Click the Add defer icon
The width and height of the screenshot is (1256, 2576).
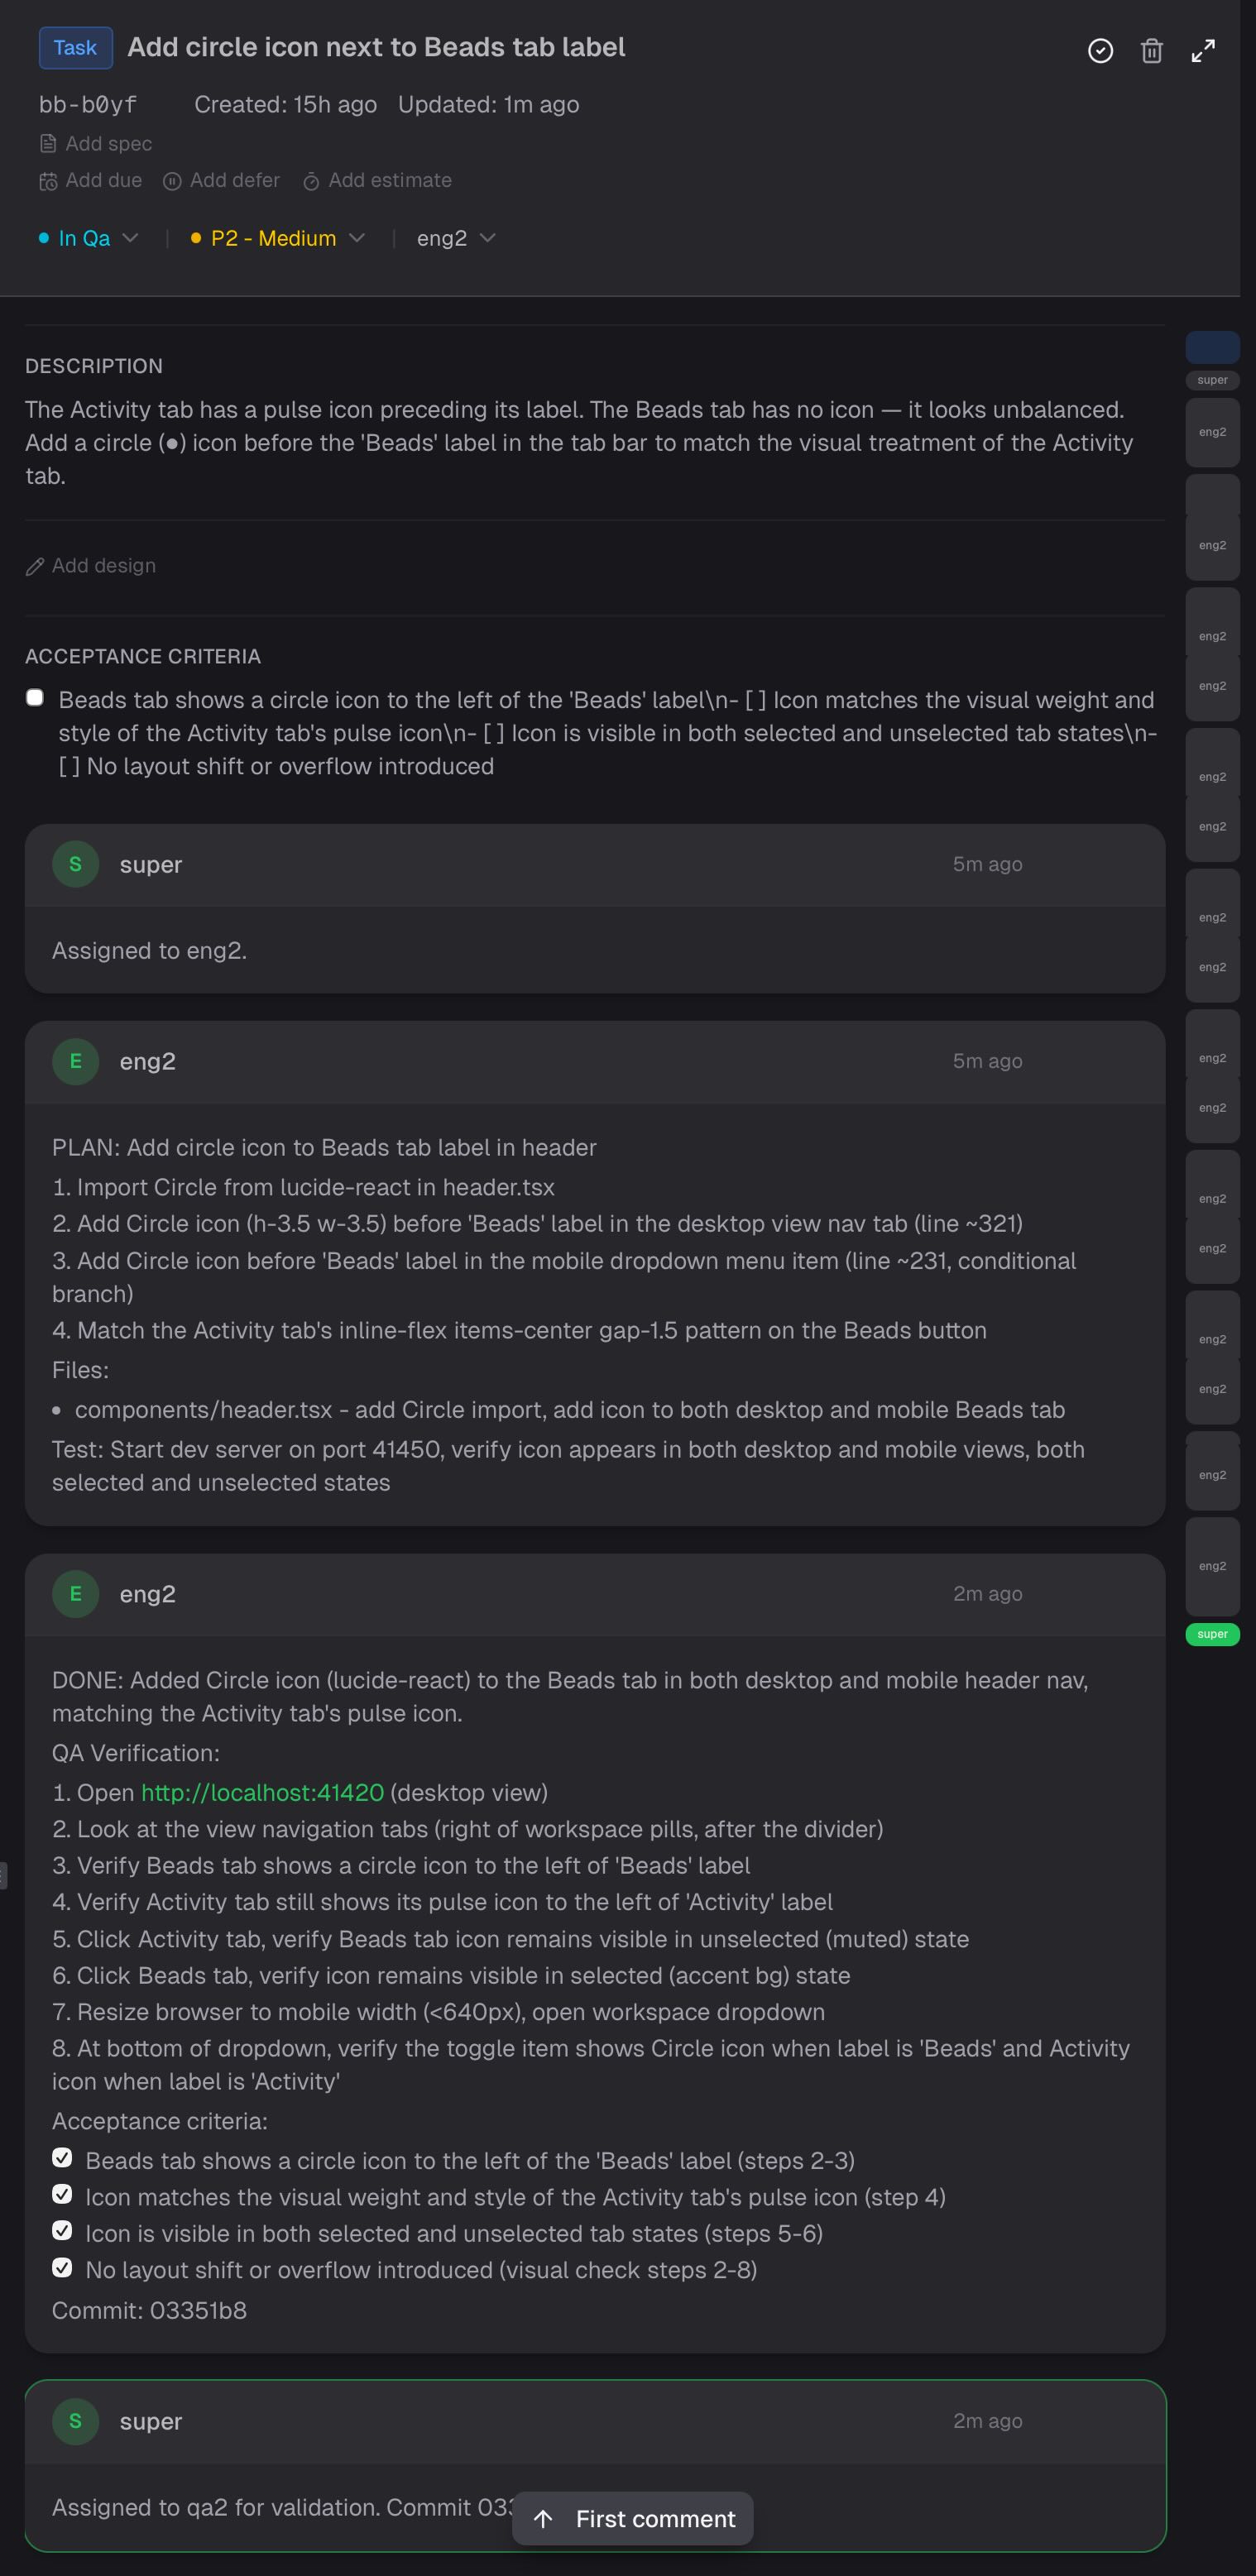pos(172,181)
